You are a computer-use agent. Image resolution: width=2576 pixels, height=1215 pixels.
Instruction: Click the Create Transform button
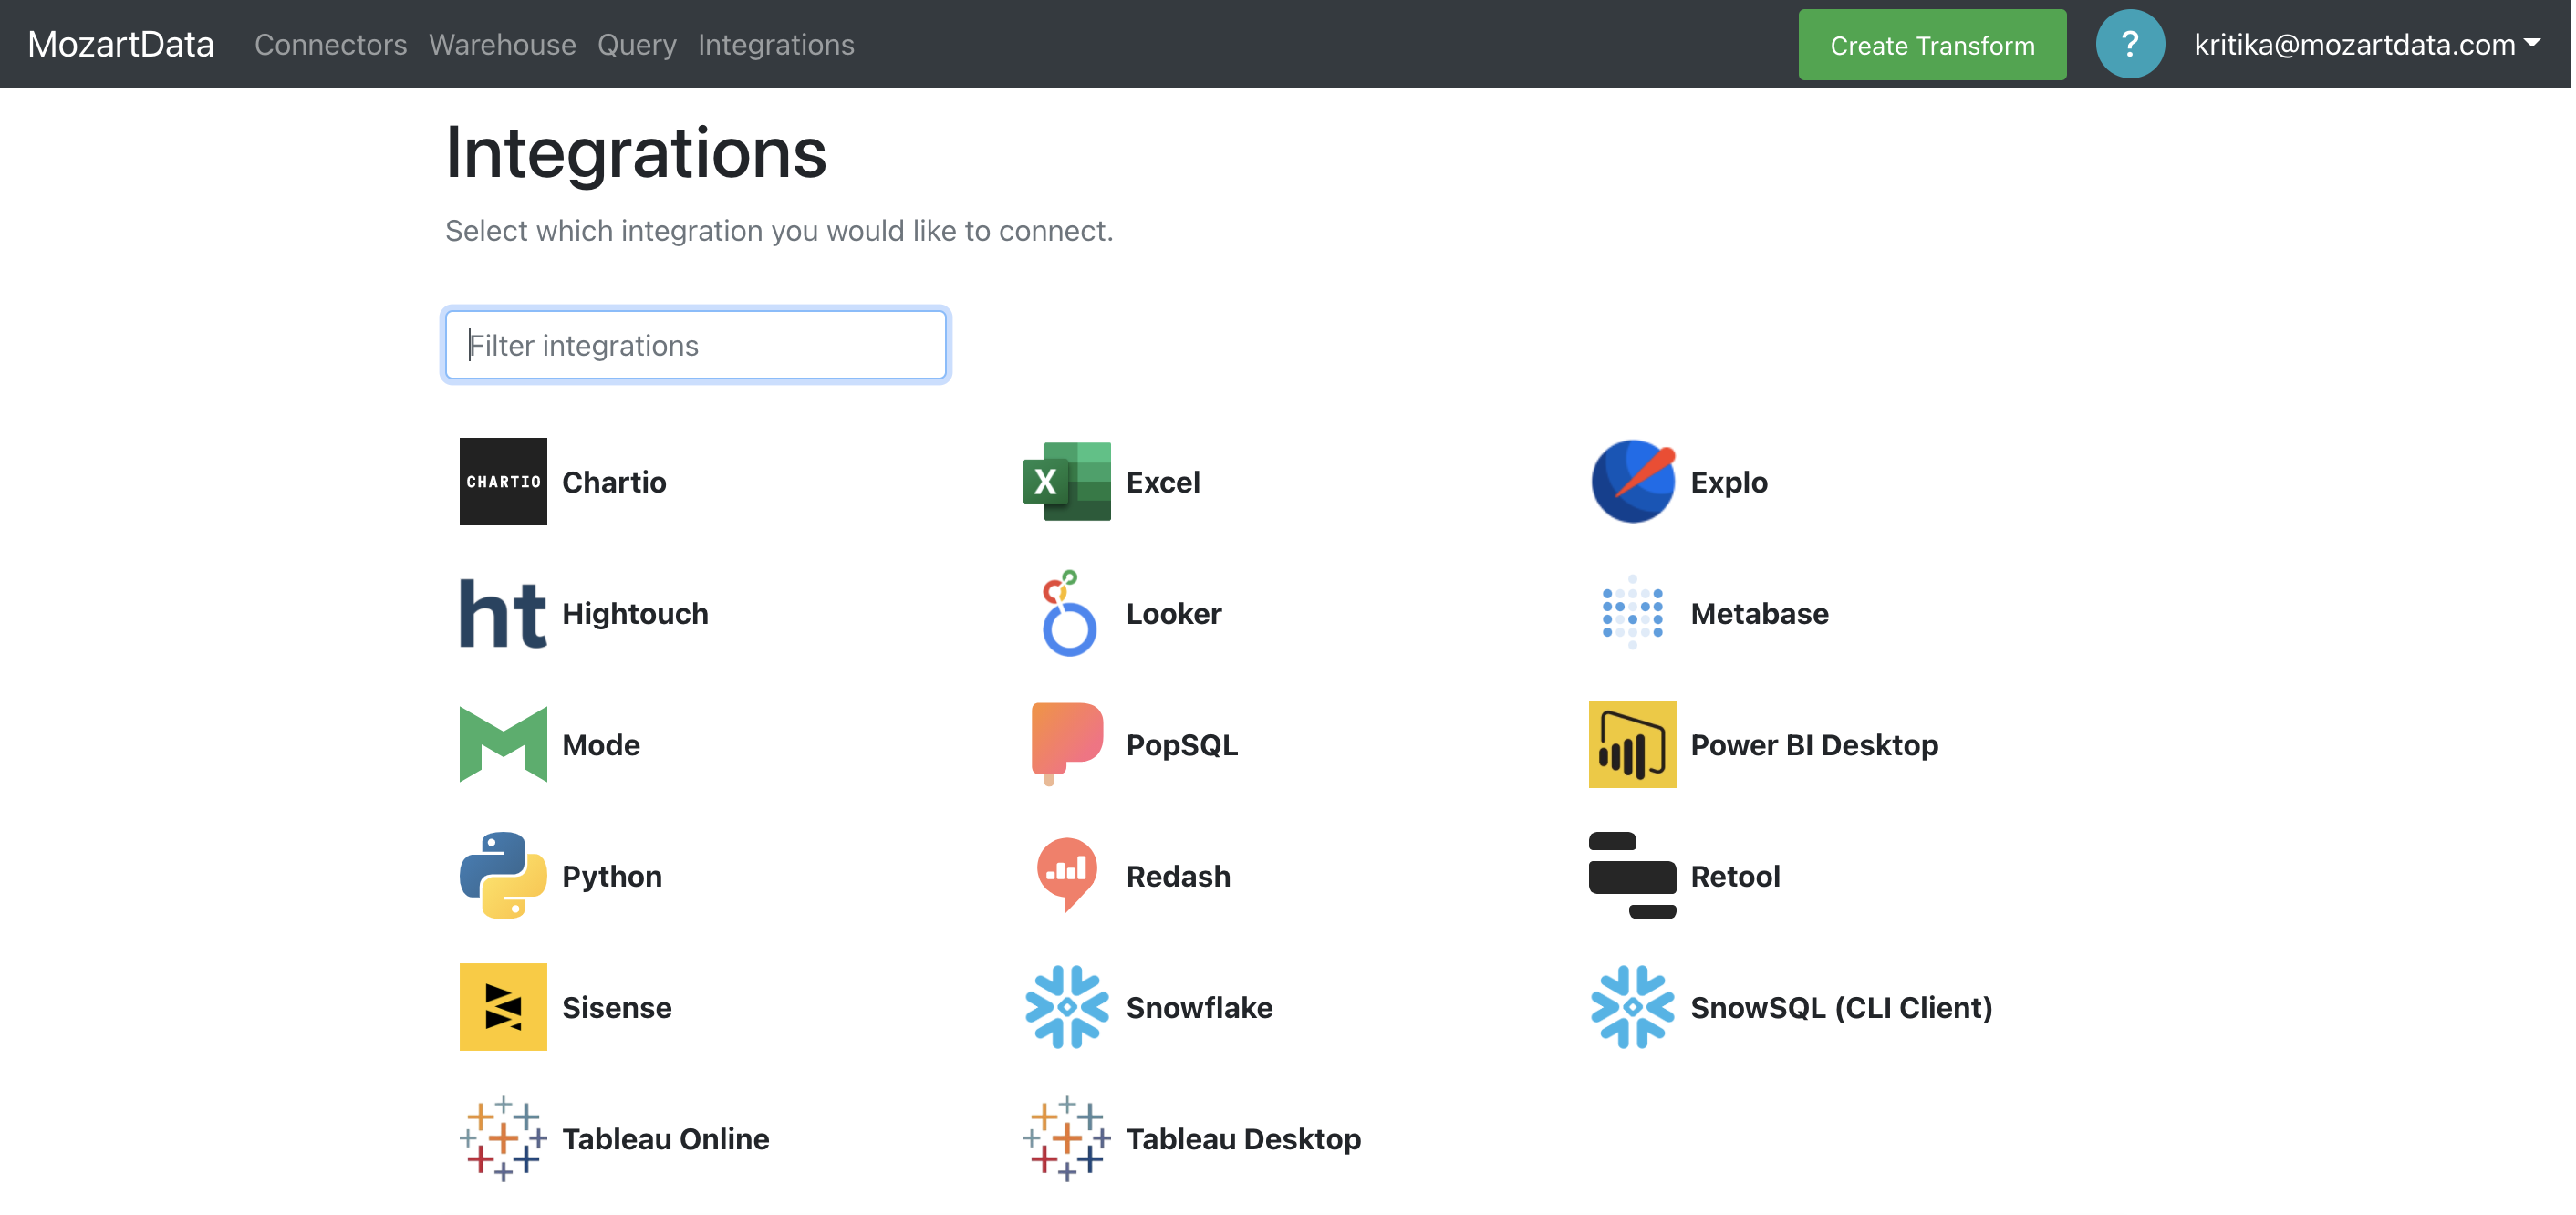click(x=1932, y=44)
